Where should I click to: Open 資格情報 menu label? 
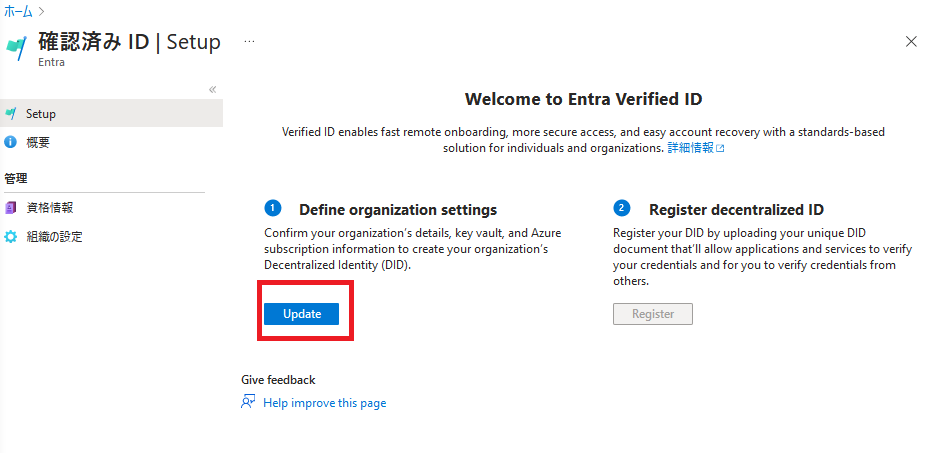50,208
